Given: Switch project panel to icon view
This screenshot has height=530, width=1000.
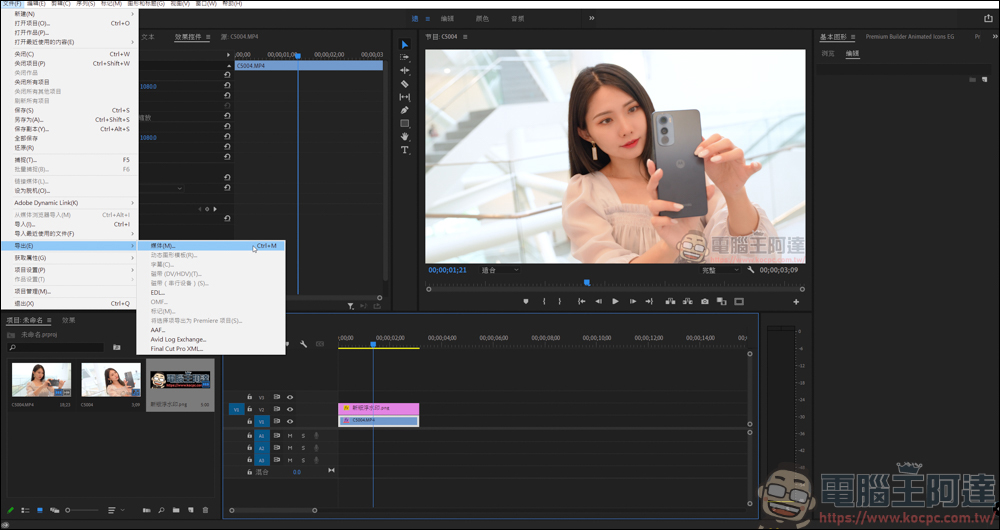Looking at the screenshot, I should pos(40,510).
